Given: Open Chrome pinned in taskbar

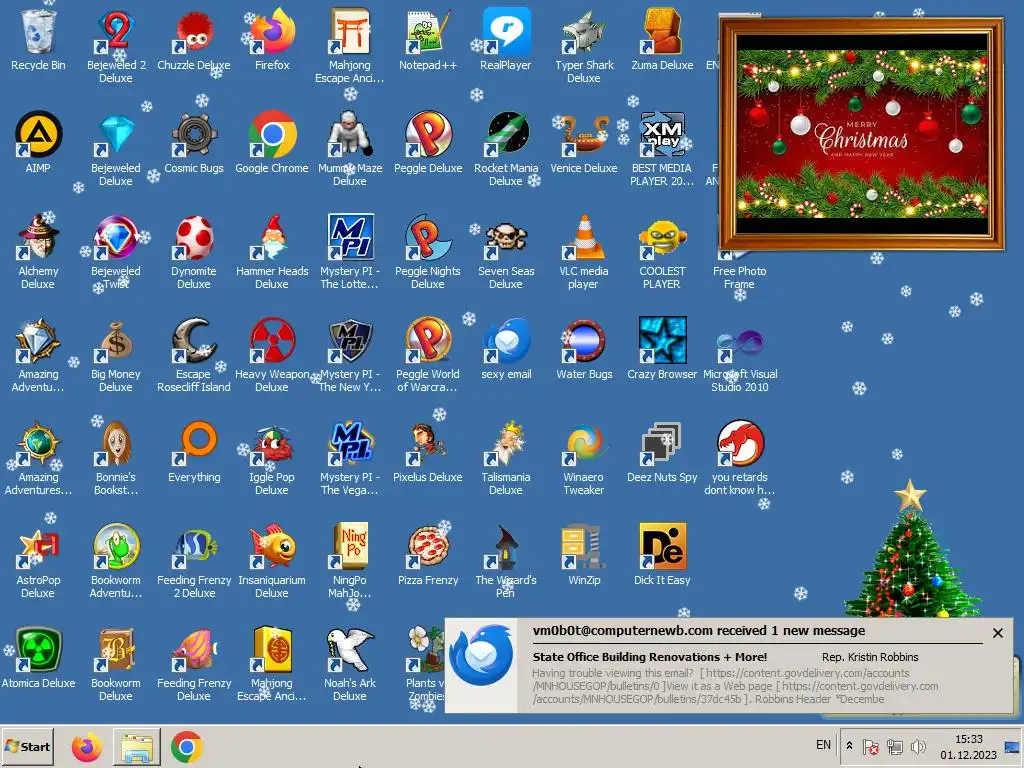Looking at the screenshot, I should pyautogui.click(x=187, y=747).
